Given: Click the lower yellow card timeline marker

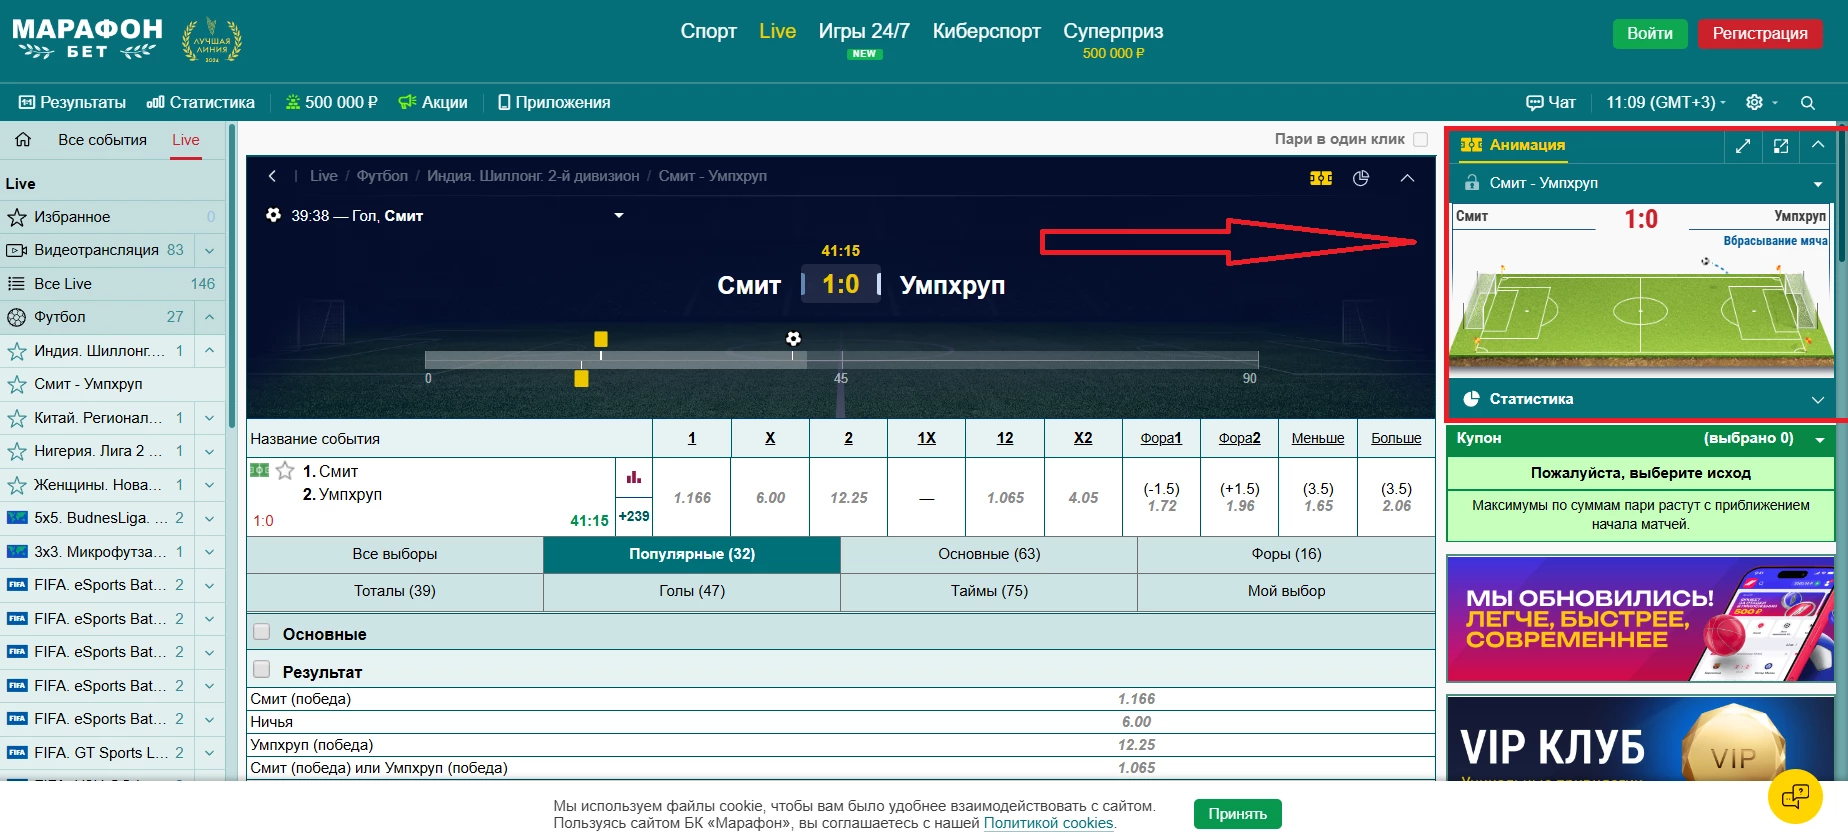Looking at the screenshot, I should point(581,378).
